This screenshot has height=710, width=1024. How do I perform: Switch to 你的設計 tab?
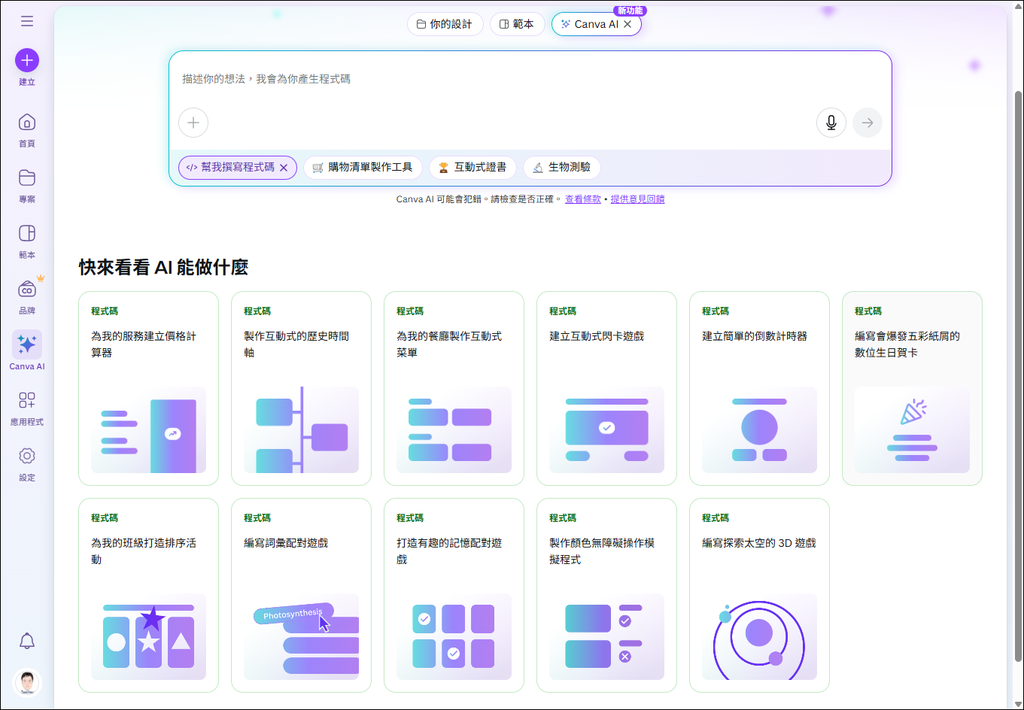(x=445, y=24)
